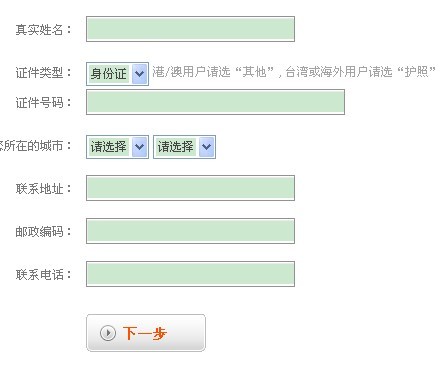
Task: Click the 证件类型 label text
Action: [39, 72]
